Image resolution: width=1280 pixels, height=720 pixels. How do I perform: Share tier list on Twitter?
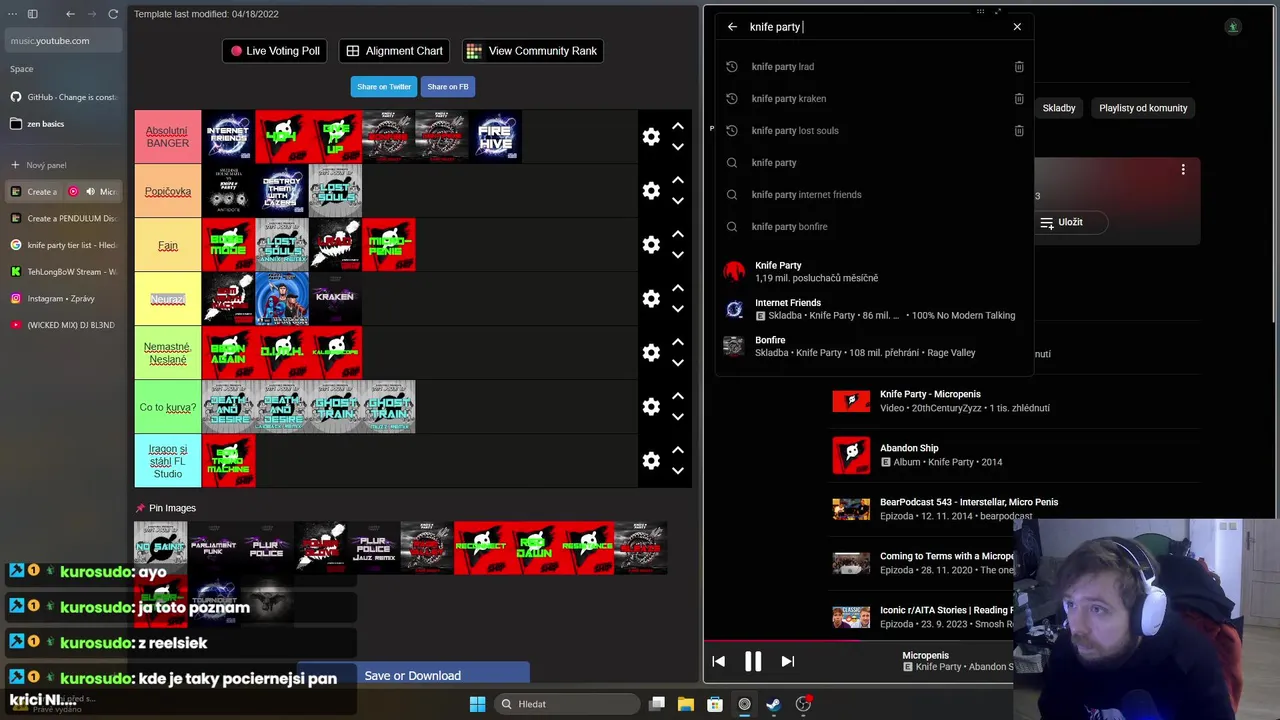[384, 87]
